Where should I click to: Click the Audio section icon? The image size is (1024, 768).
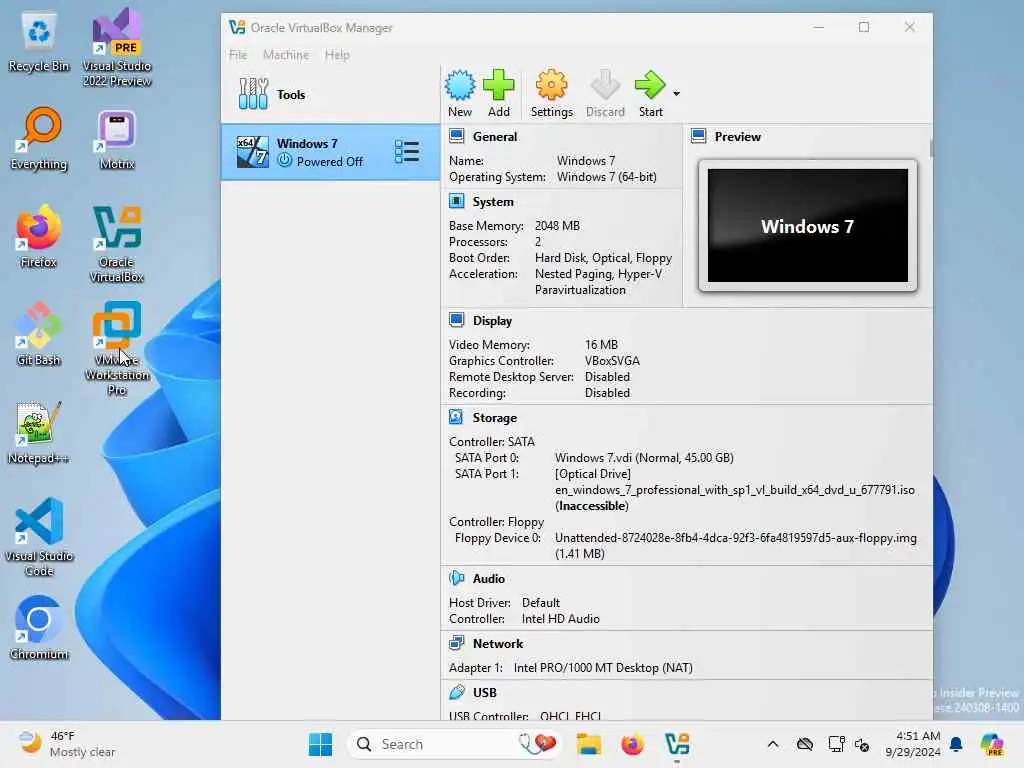point(456,578)
